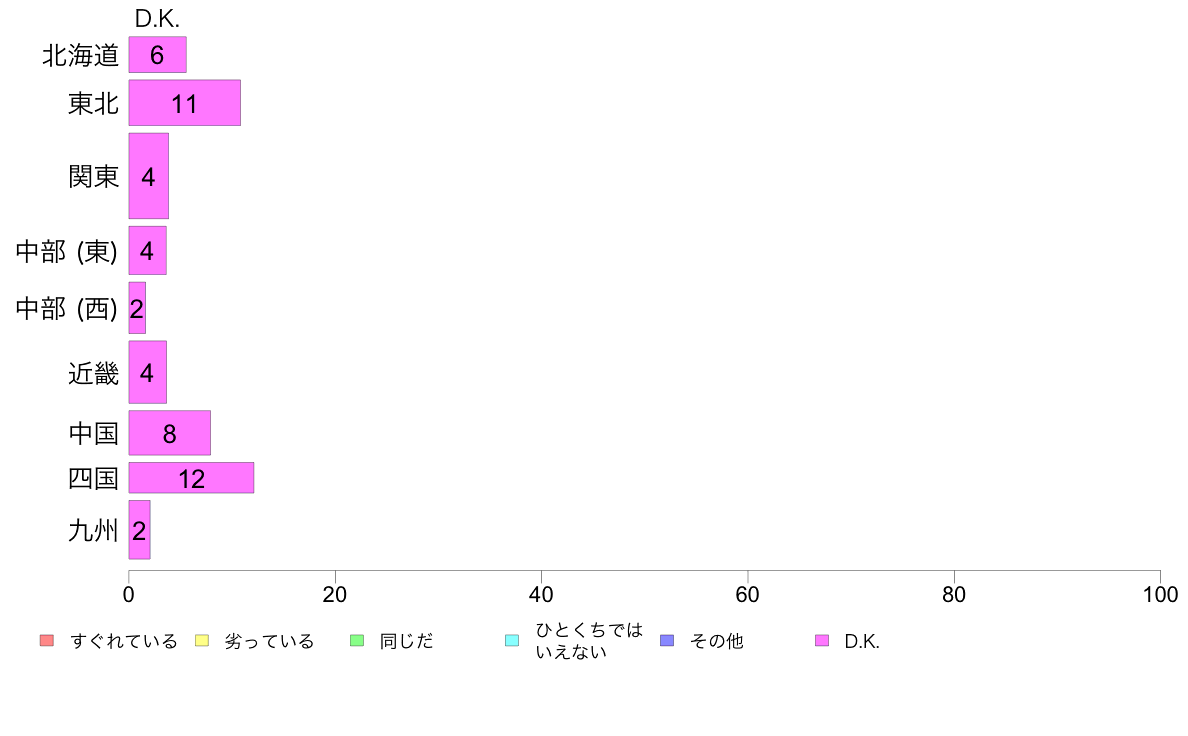Click the 中部 (西) row label
This screenshot has width=1188, height=736.
tap(67, 308)
